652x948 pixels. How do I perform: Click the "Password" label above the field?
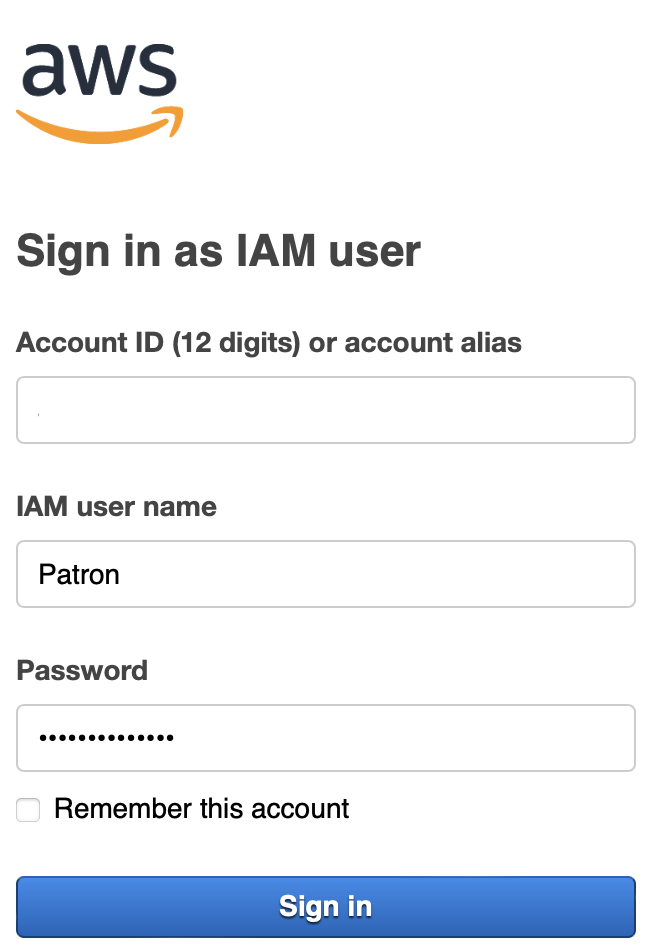tap(82, 670)
